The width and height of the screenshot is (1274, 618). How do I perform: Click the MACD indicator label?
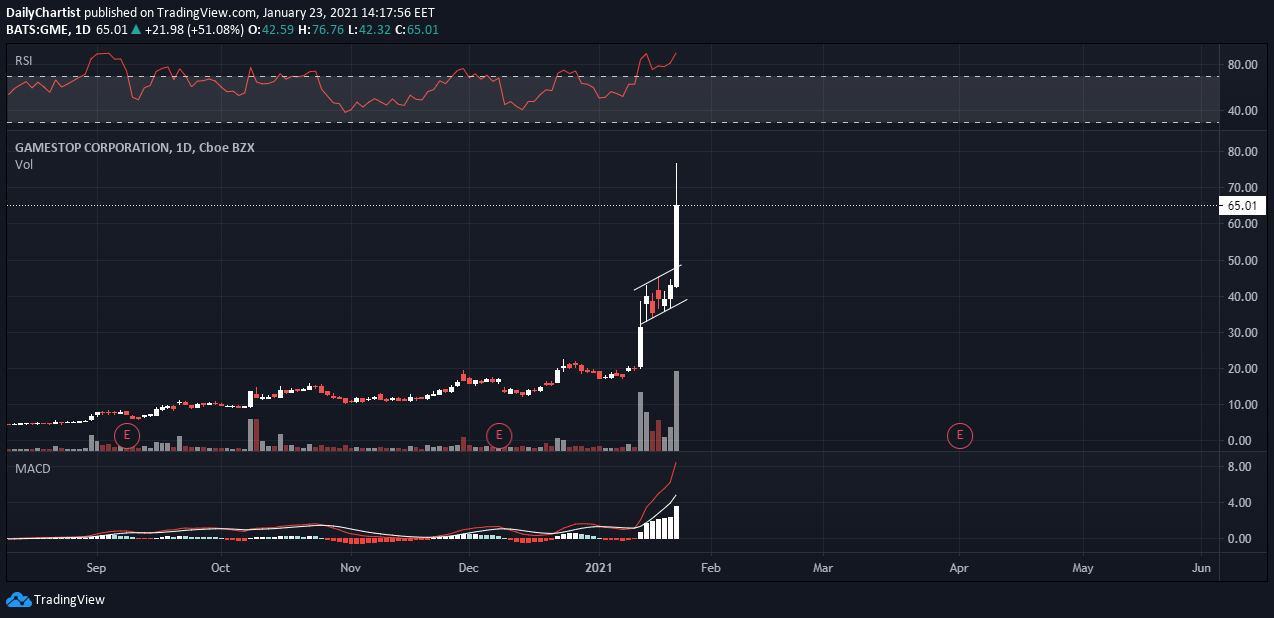32,468
